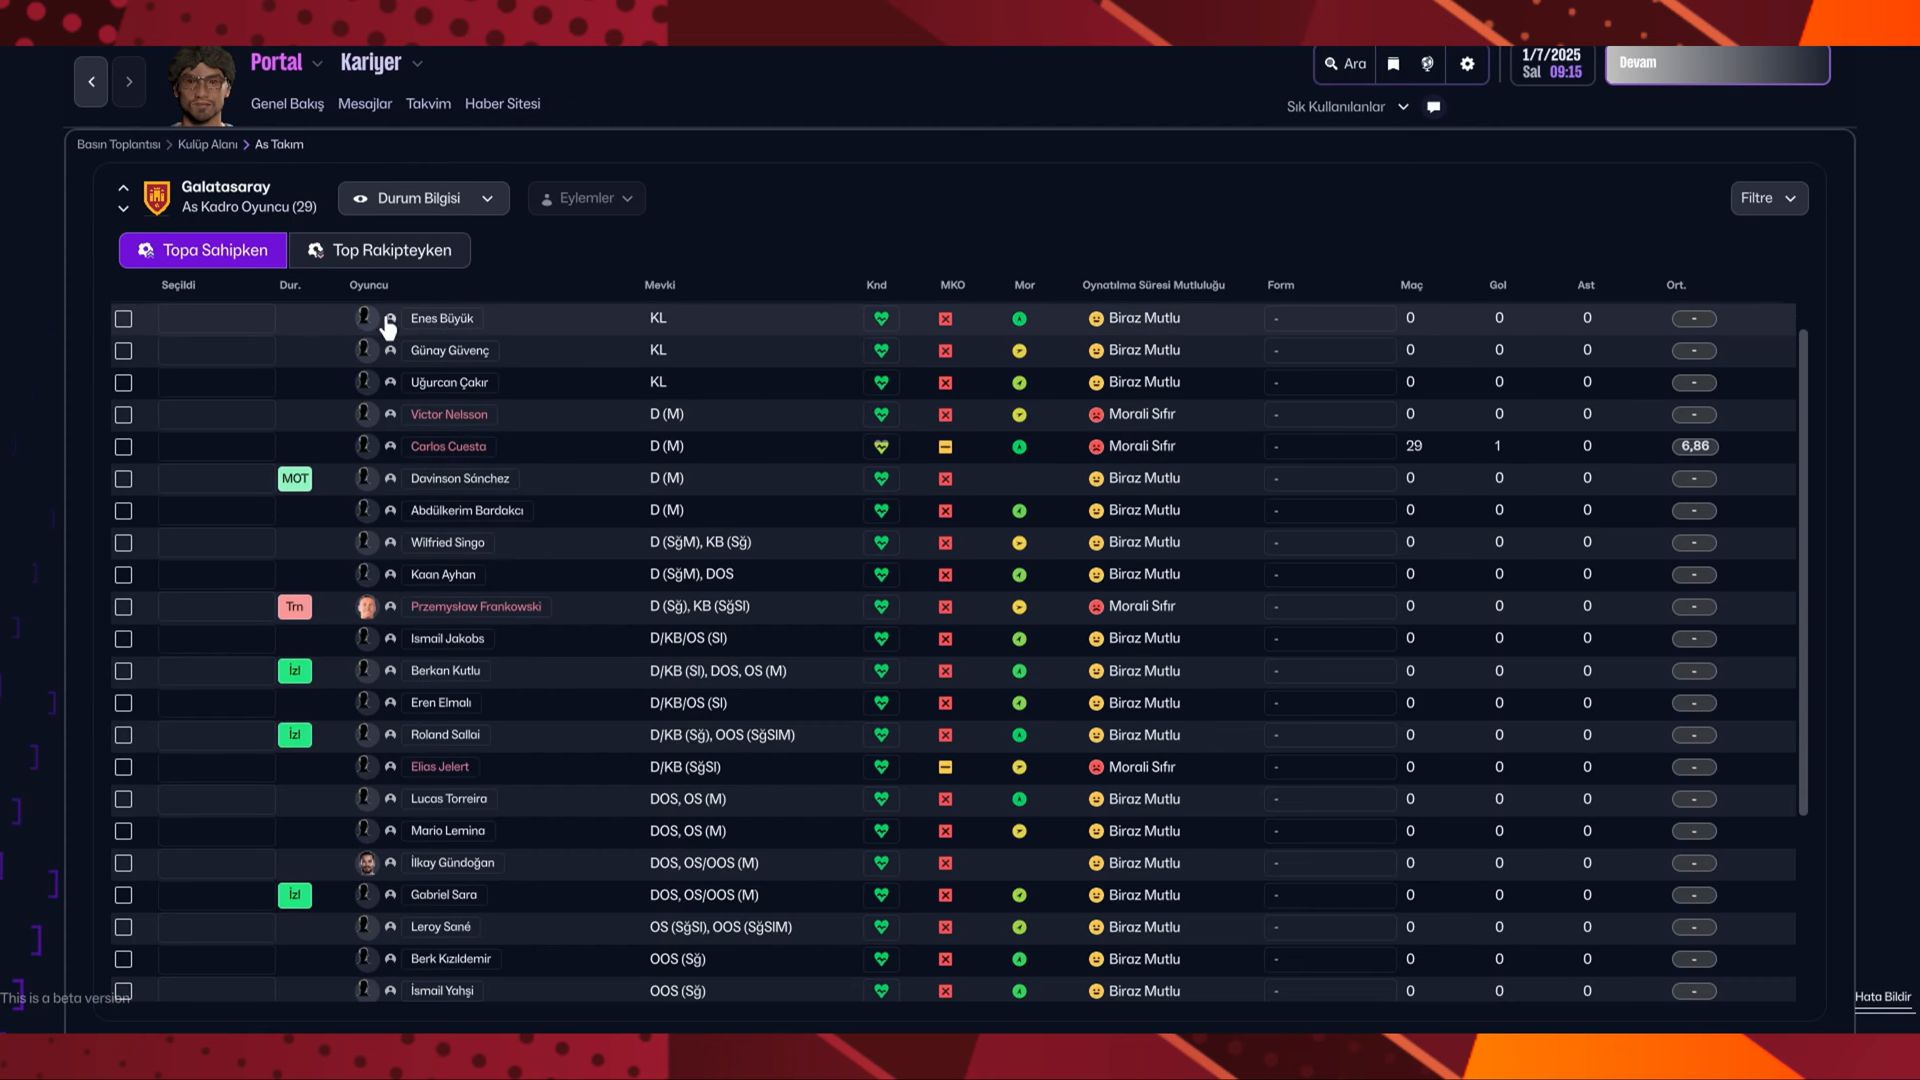Click the globe icon near the settings gear
The width and height of the screenshot is (1920, 1080).
tap(1427, 63)
